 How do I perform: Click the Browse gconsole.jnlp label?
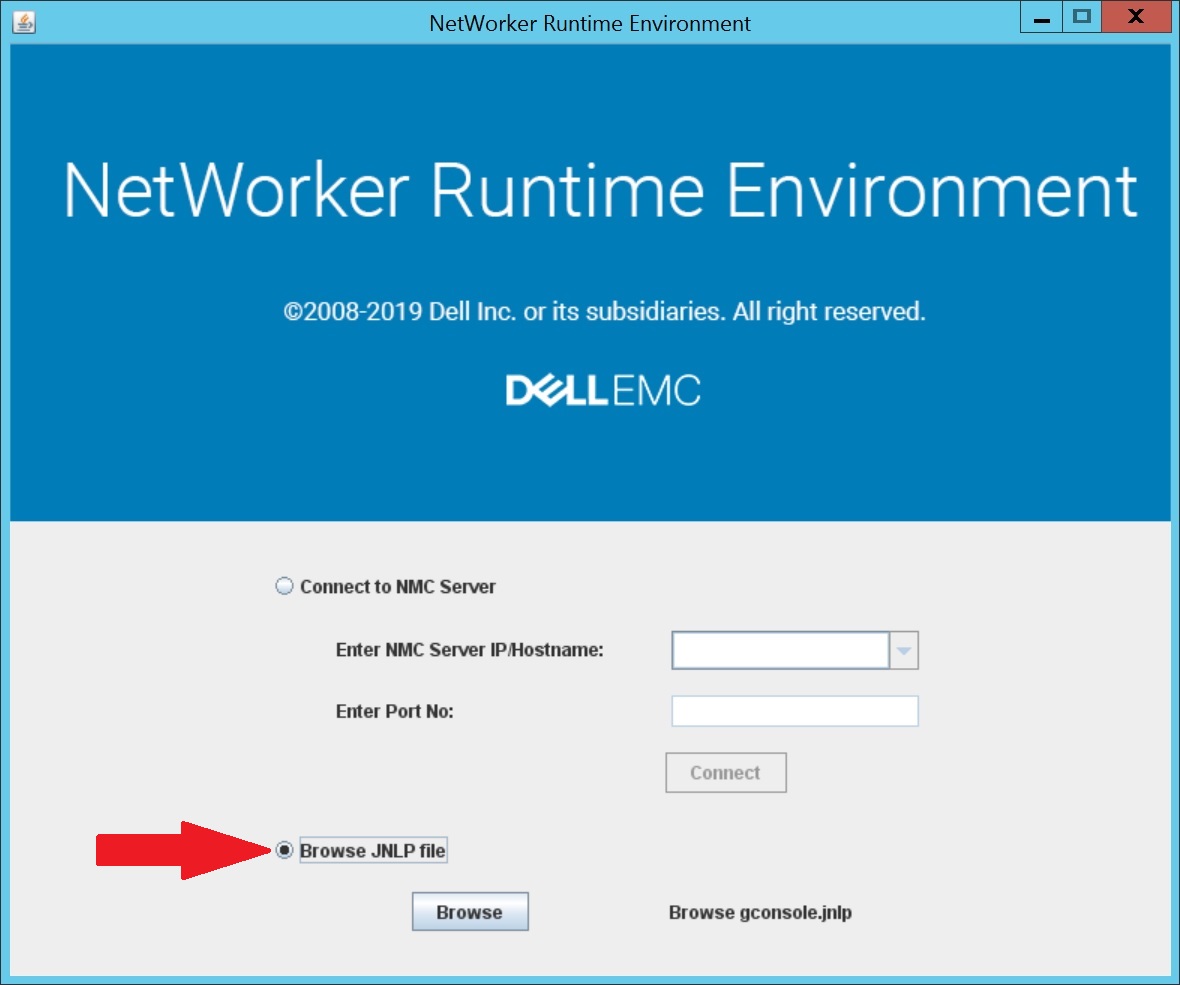(x=760, y=912)
